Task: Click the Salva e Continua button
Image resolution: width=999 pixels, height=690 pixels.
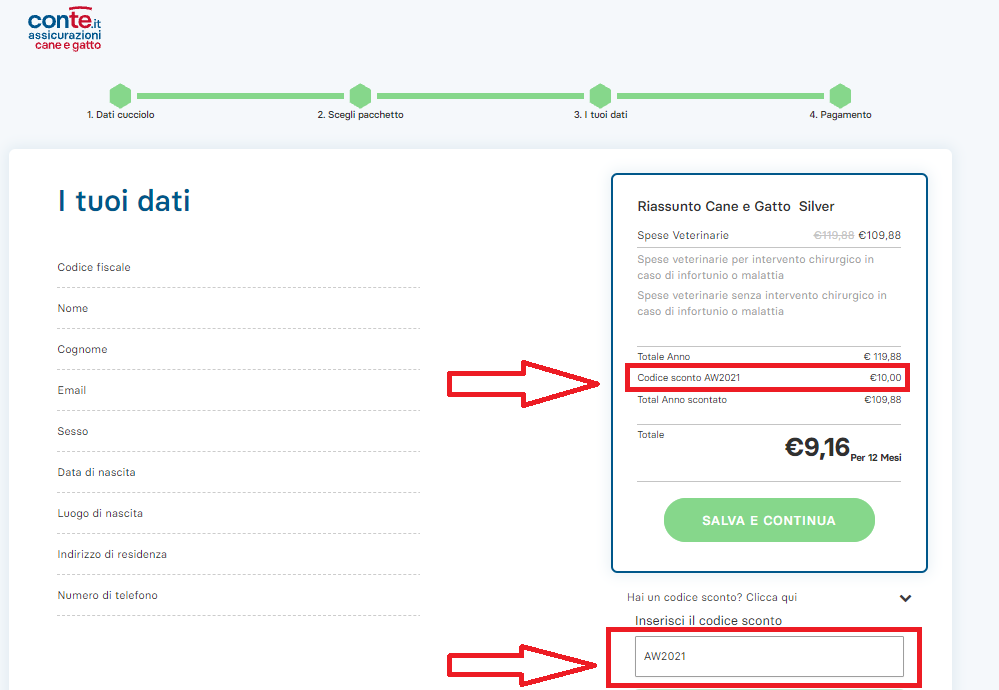Action: pyautogui.click(x=769, y=520)
